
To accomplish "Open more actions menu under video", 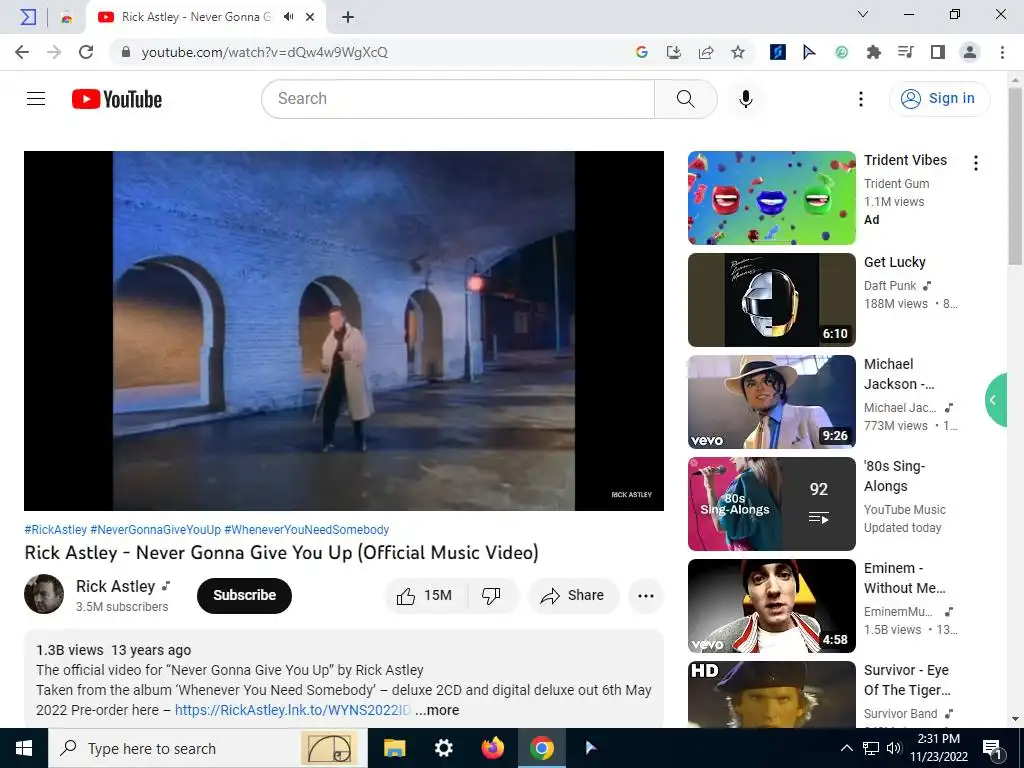I will tap(645, 595).
